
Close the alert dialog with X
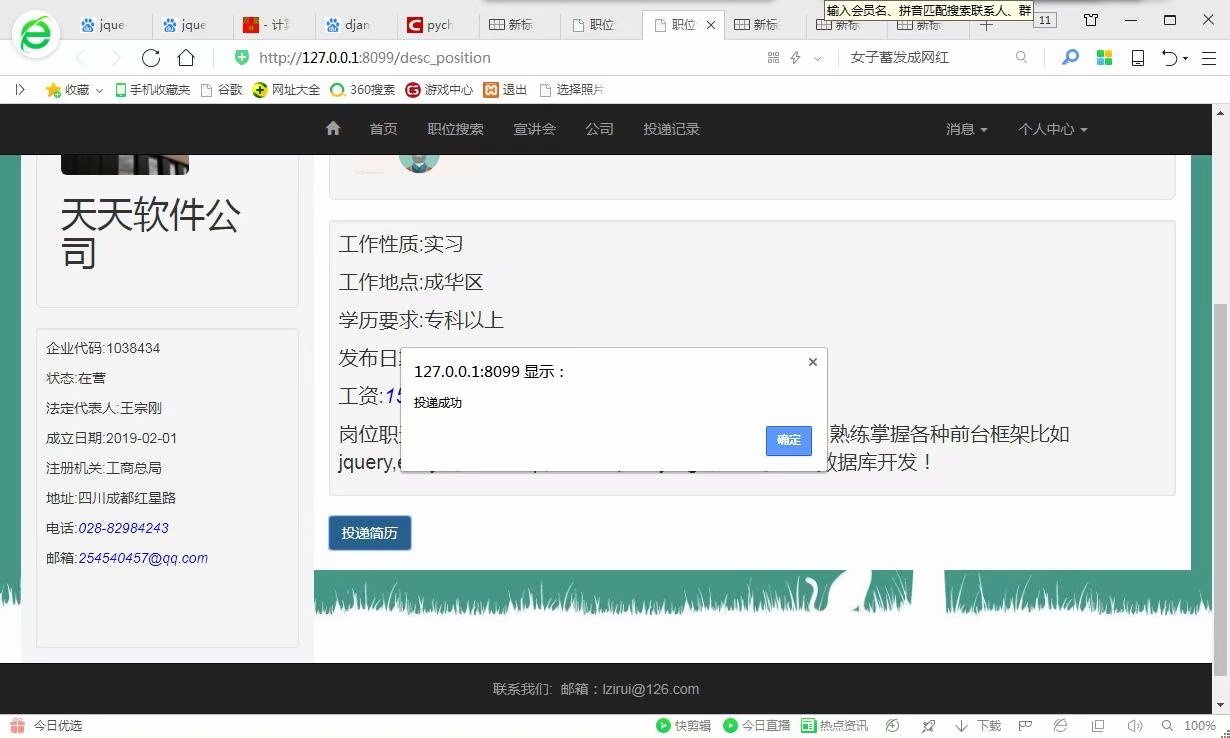coord(813,362)
